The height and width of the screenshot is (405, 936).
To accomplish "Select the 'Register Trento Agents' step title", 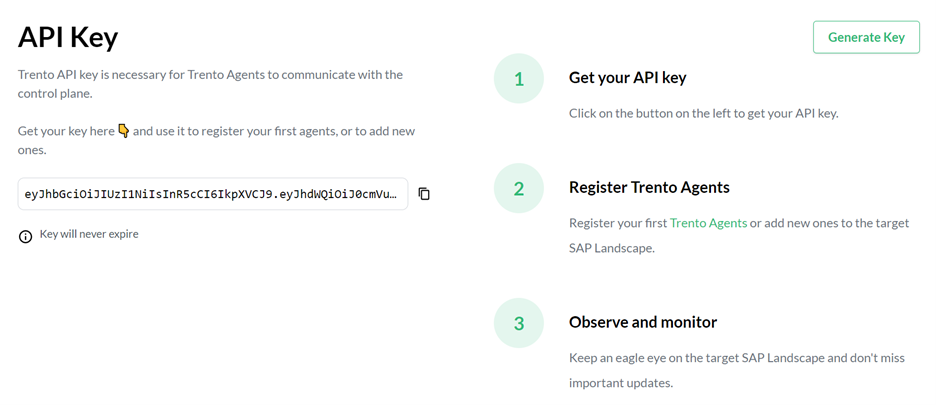I will tap(649, 187).
